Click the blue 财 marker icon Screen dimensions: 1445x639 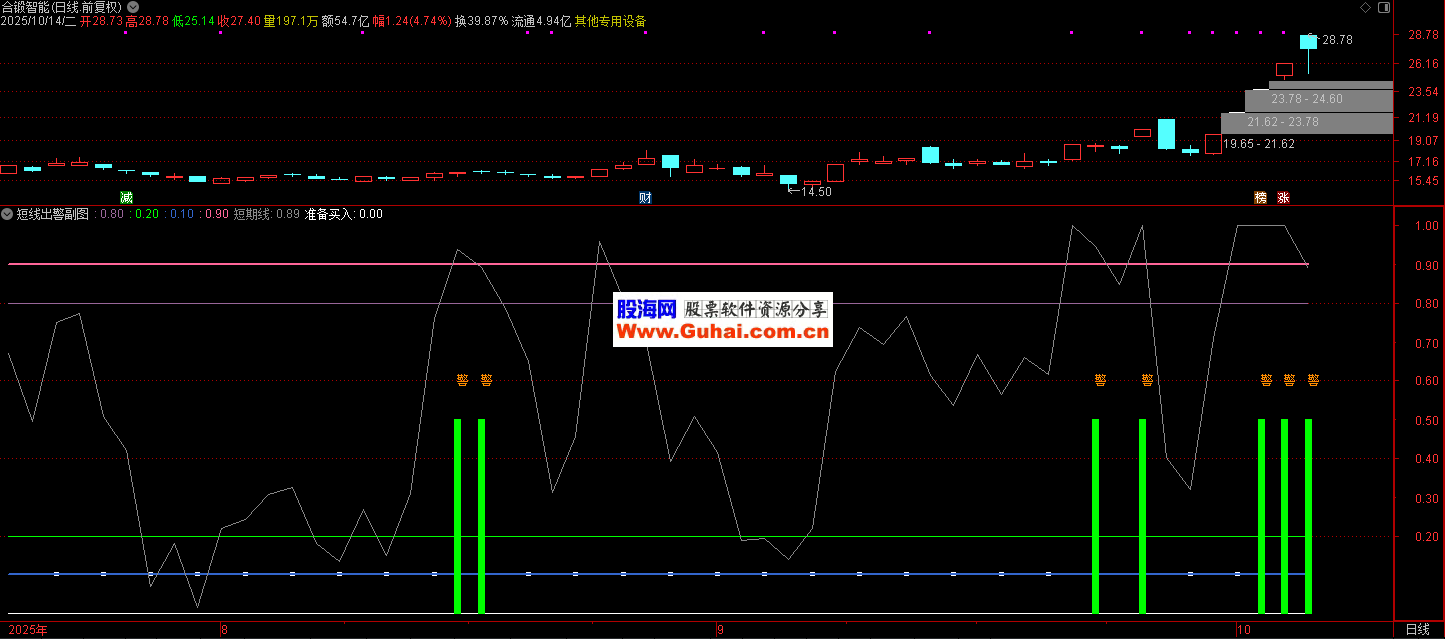[x=645, y=197]
